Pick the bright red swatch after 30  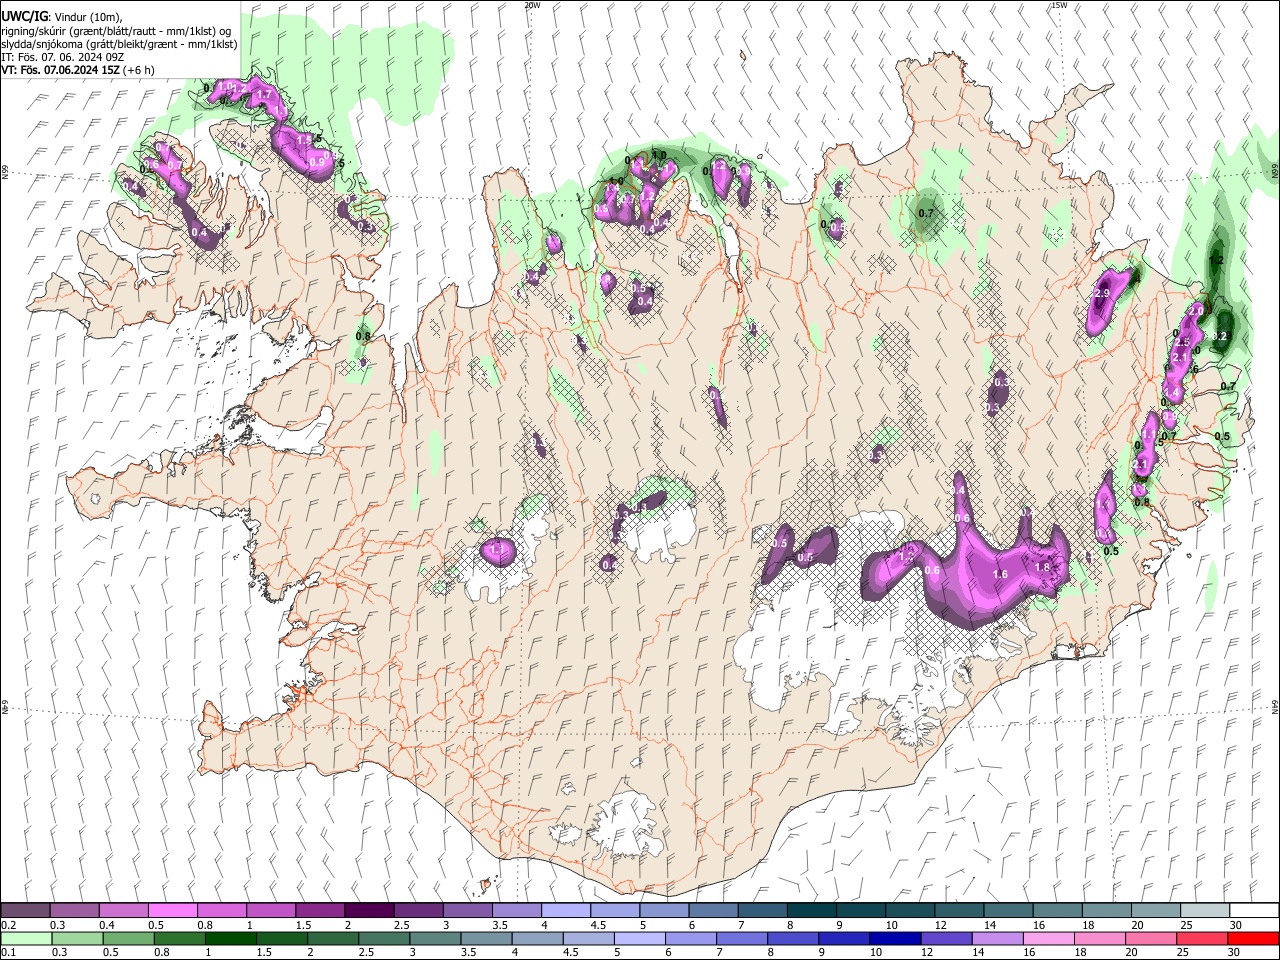coord(1253,938)
